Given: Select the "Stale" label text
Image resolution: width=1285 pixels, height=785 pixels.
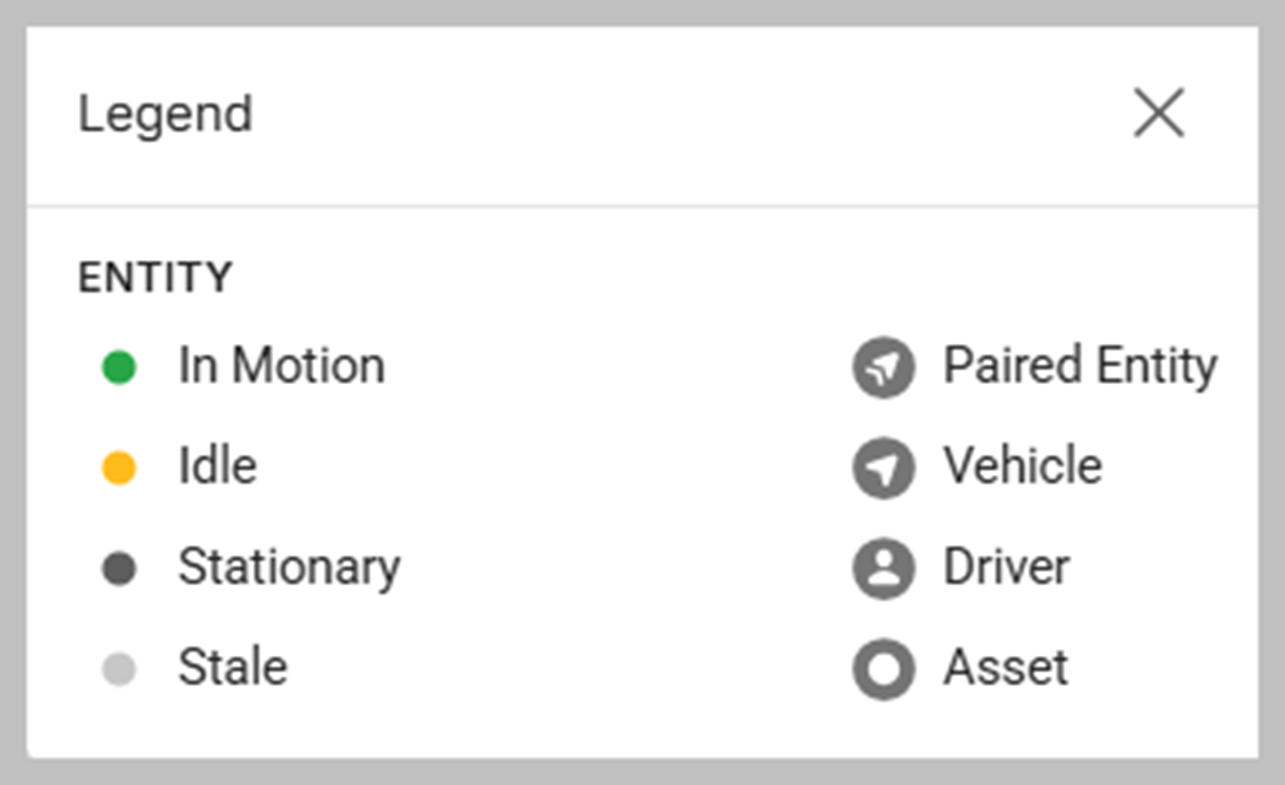Looking at the screenshot, I should (232, 667).
